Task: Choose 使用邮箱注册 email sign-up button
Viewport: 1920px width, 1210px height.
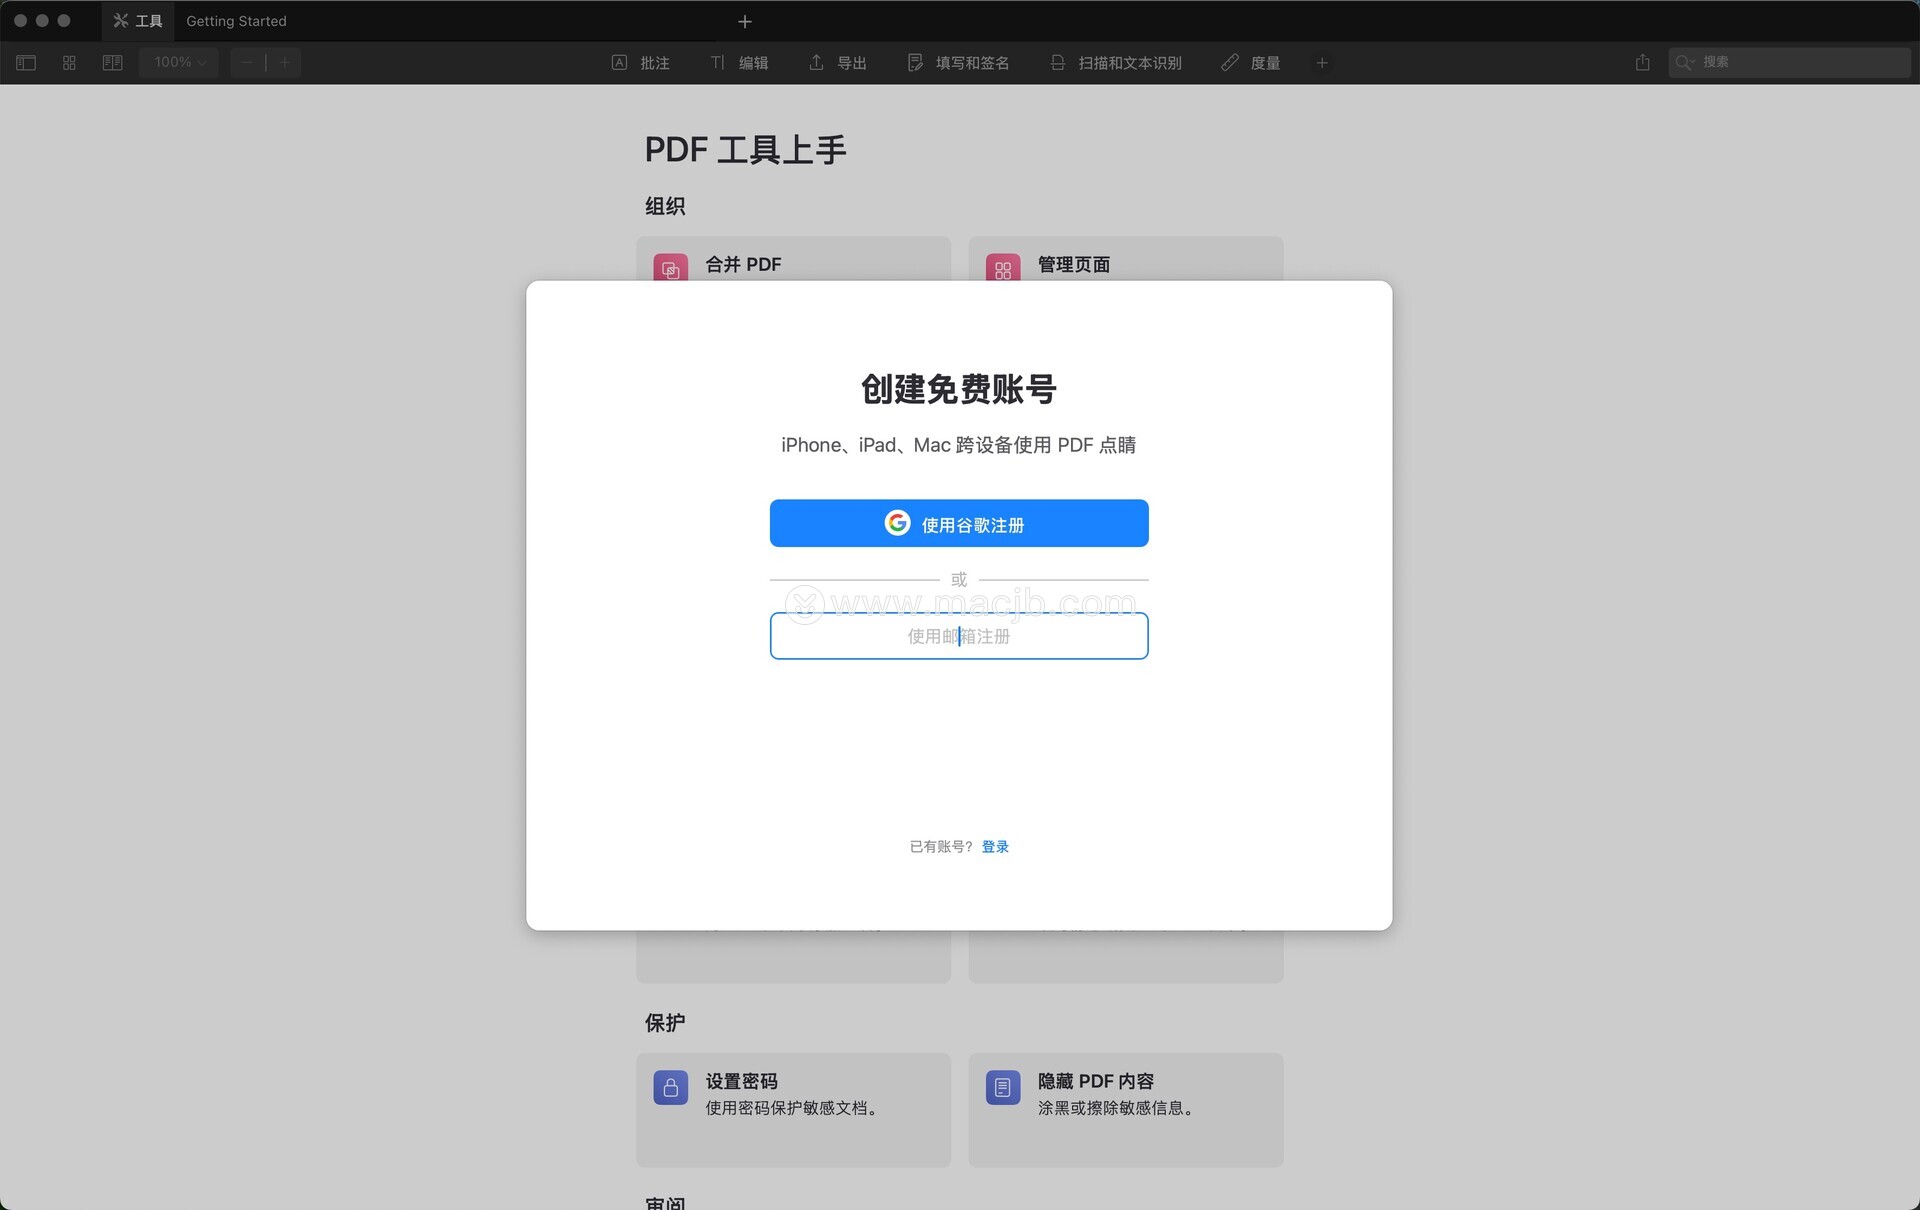Action: click(x=959, y=636)
